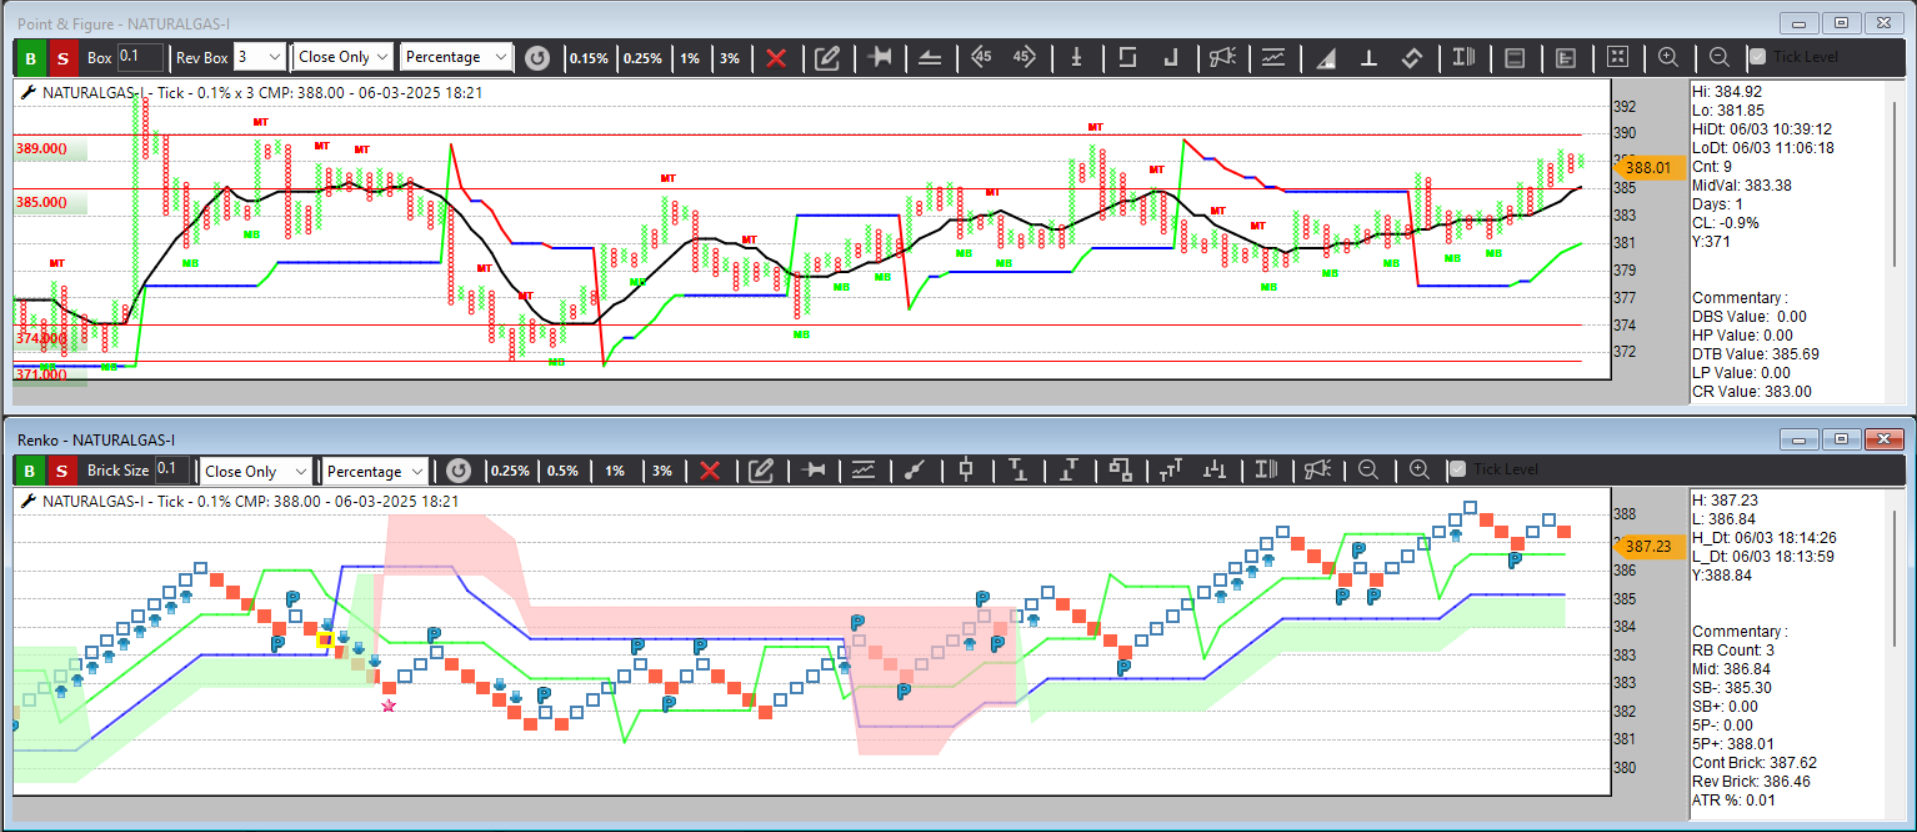Viewport: 1917px width, 832px height.
Task: Click the megaphone alert icon in Point & Figure toolbar
Action: pyautogui.click(x=1222, y=57)
